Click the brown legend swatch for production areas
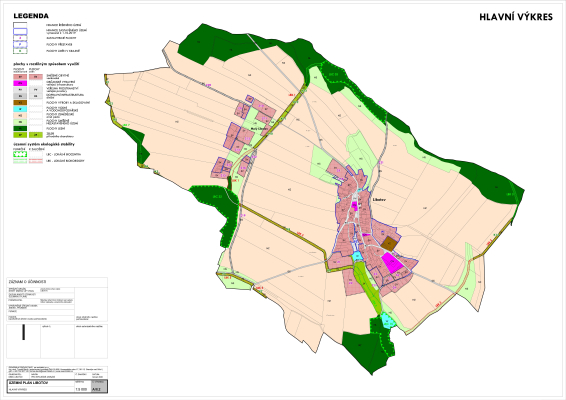 click(20, 103)
